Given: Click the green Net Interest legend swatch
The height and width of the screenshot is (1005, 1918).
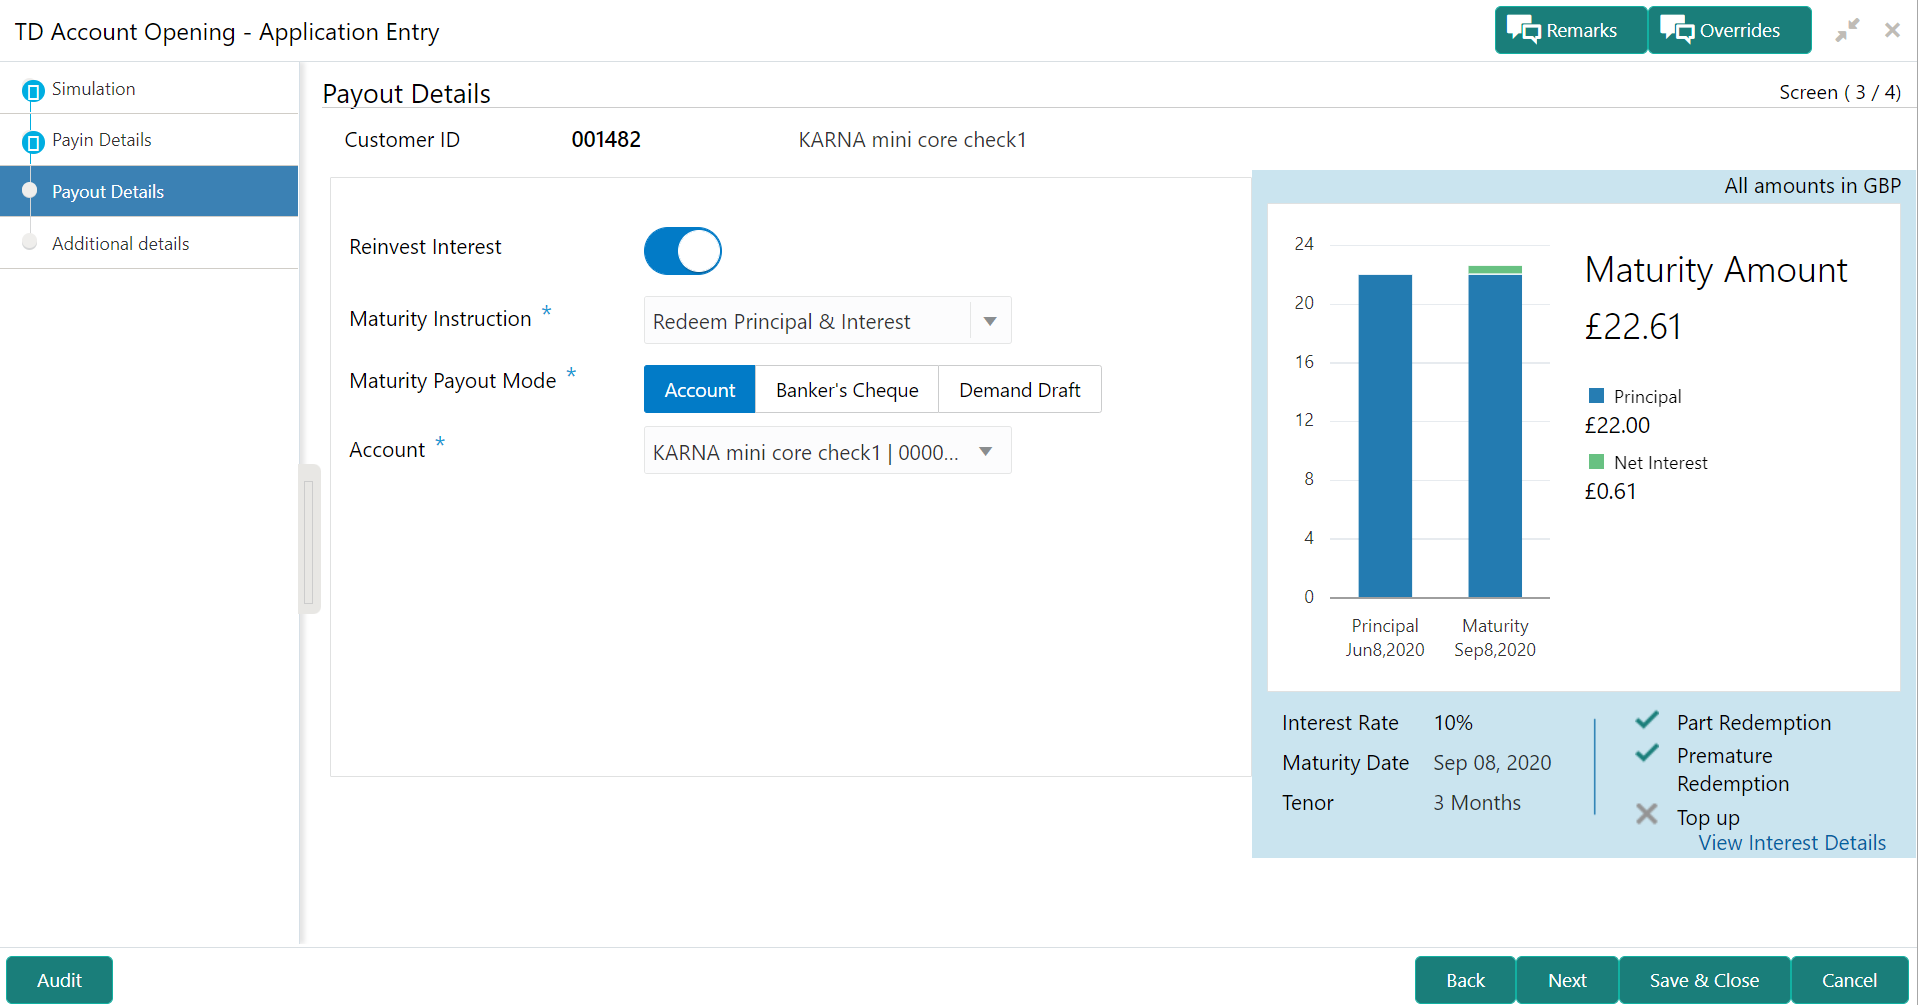Looking at the screenshot, I should (1596, 462).
